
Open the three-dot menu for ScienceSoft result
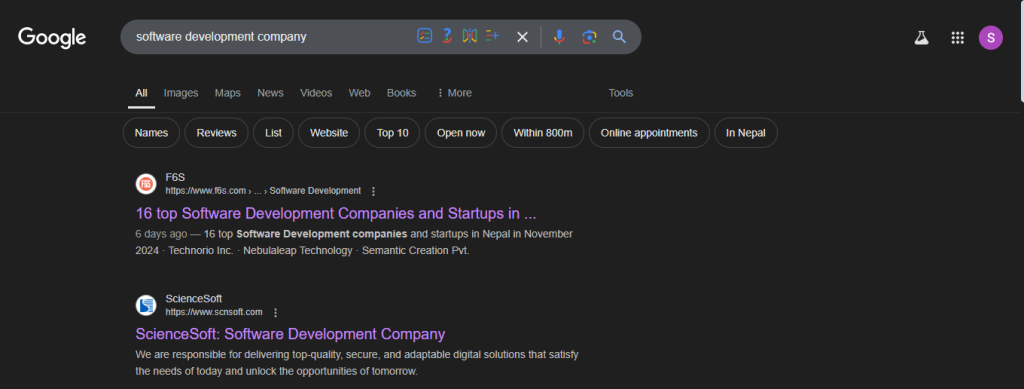276,313
